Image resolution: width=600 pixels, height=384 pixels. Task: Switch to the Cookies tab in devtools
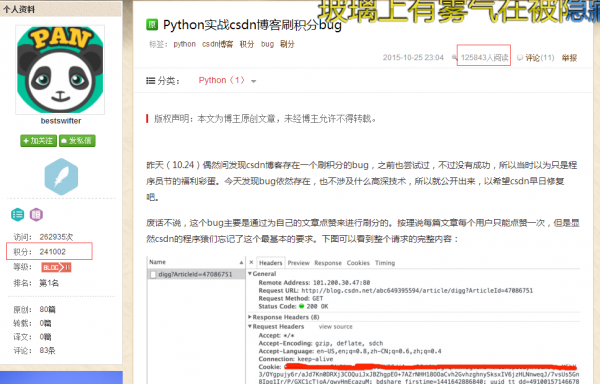(x=358, y=263)
